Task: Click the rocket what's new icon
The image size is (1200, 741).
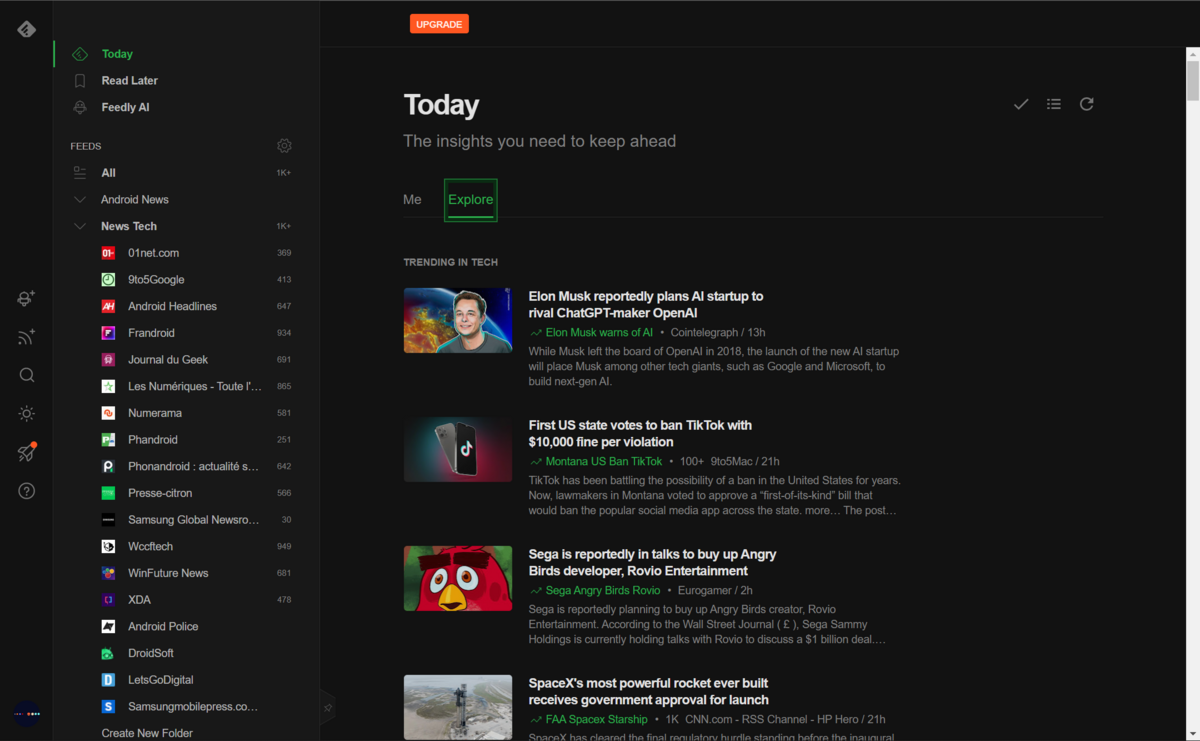Action: 27,452
